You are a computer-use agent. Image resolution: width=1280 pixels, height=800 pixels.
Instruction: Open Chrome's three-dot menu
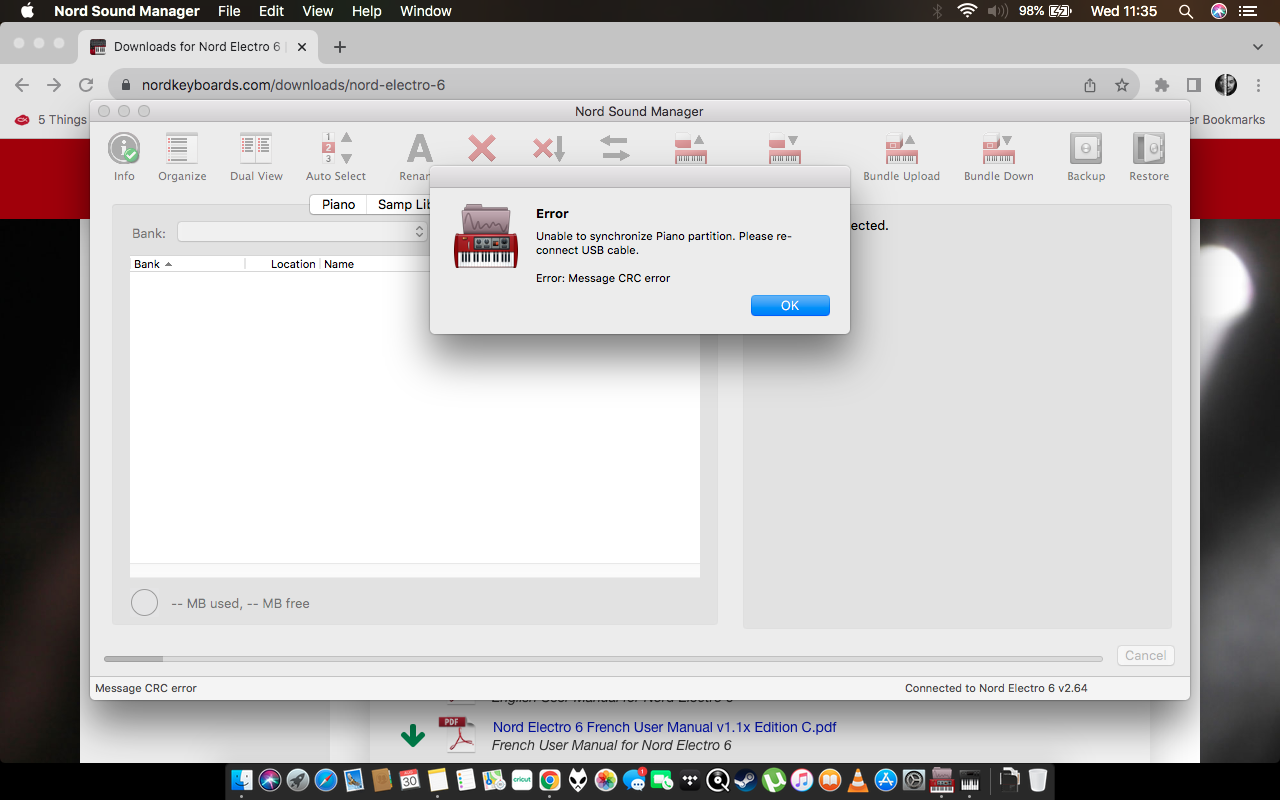click(x=1258, y=85)
